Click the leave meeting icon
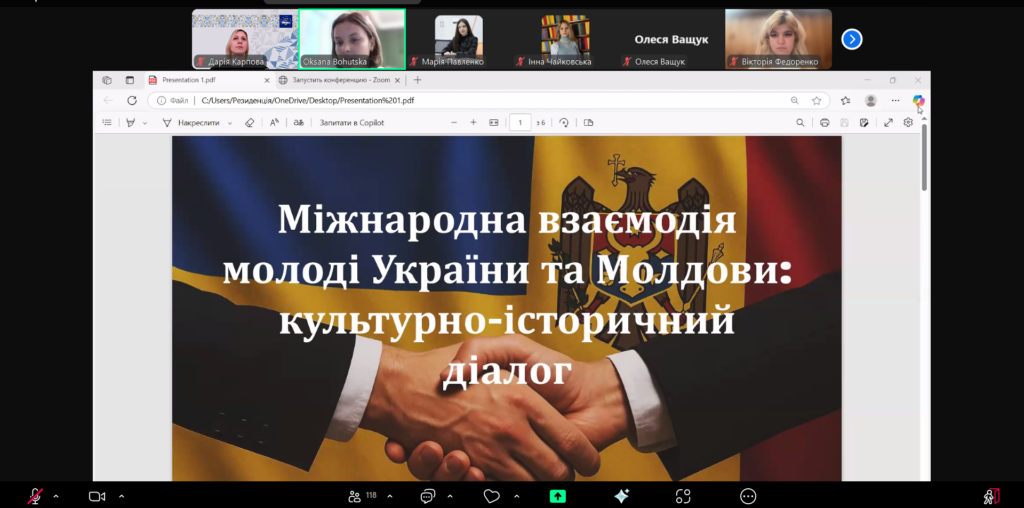 (x=991, y=496)
